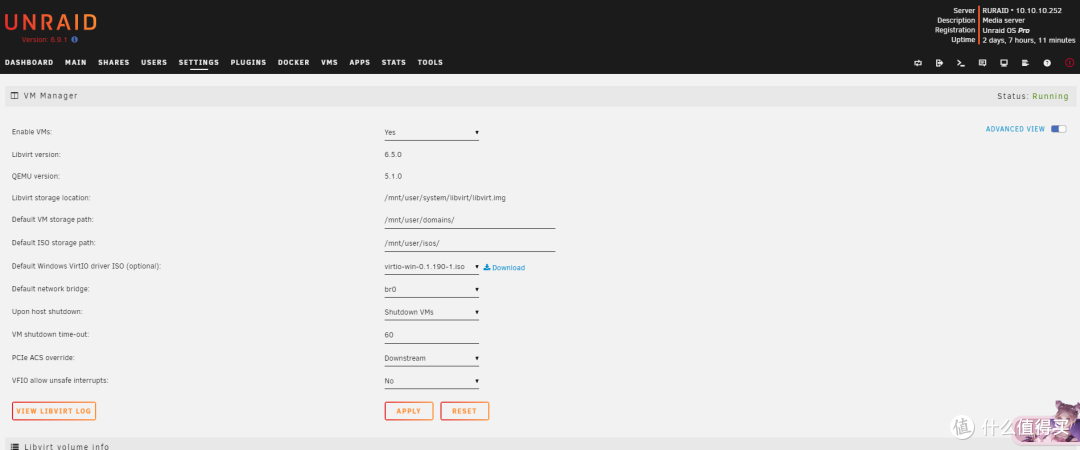The height and width of the screenshot is (450, 1080).
Task: Open the system Log icon
Action: tap(1025, 63)
